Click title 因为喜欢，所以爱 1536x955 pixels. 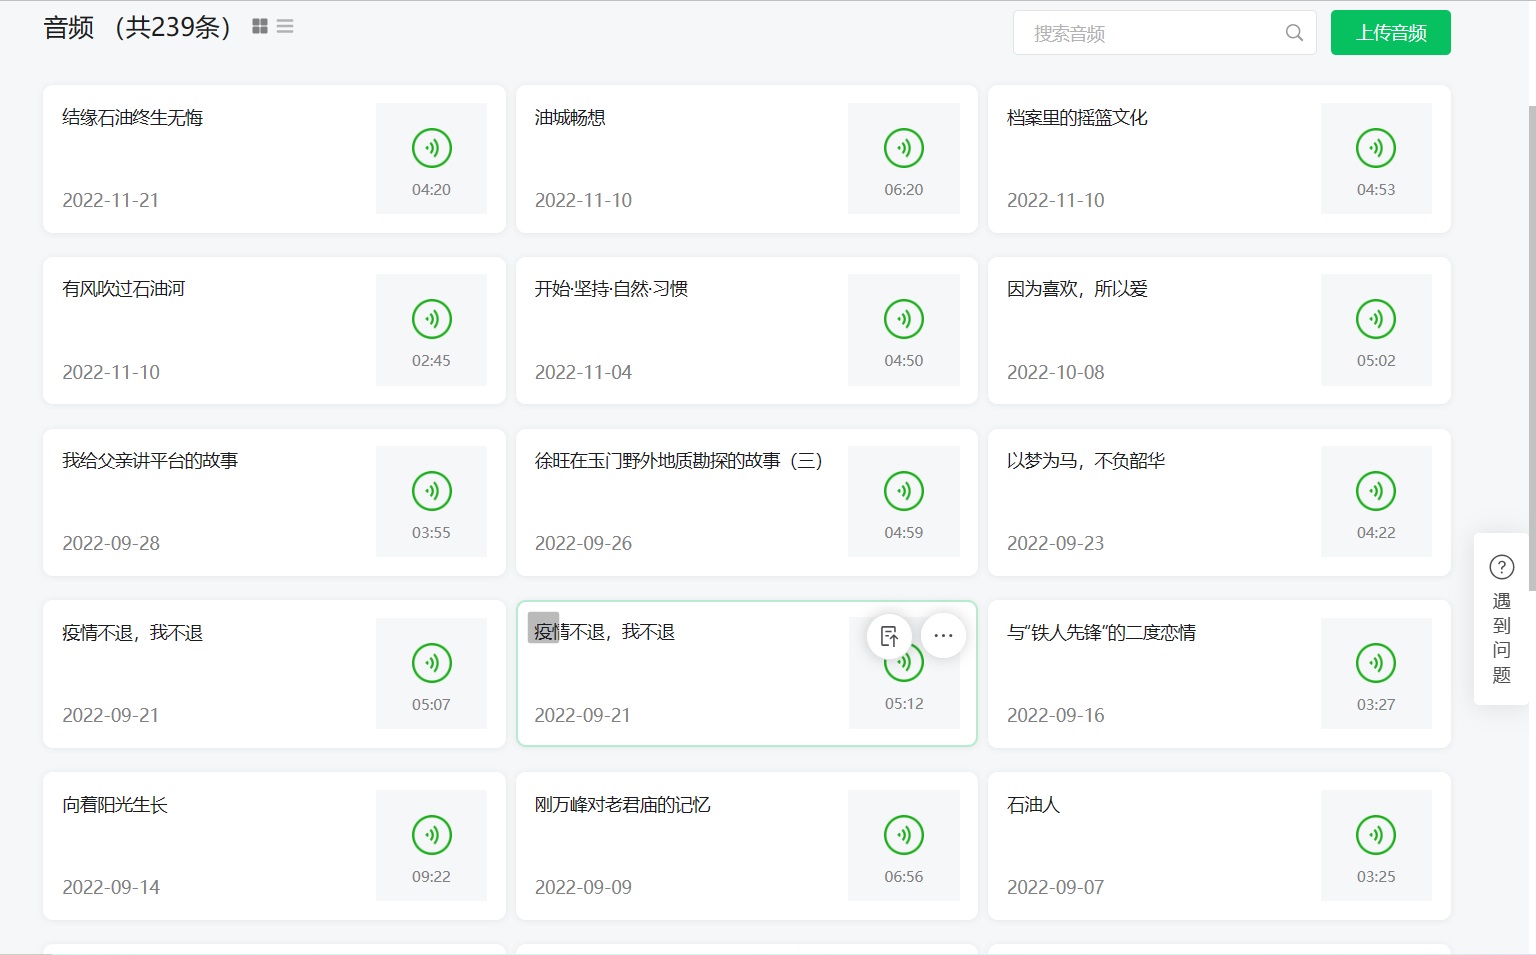(x=1077, y=288)
